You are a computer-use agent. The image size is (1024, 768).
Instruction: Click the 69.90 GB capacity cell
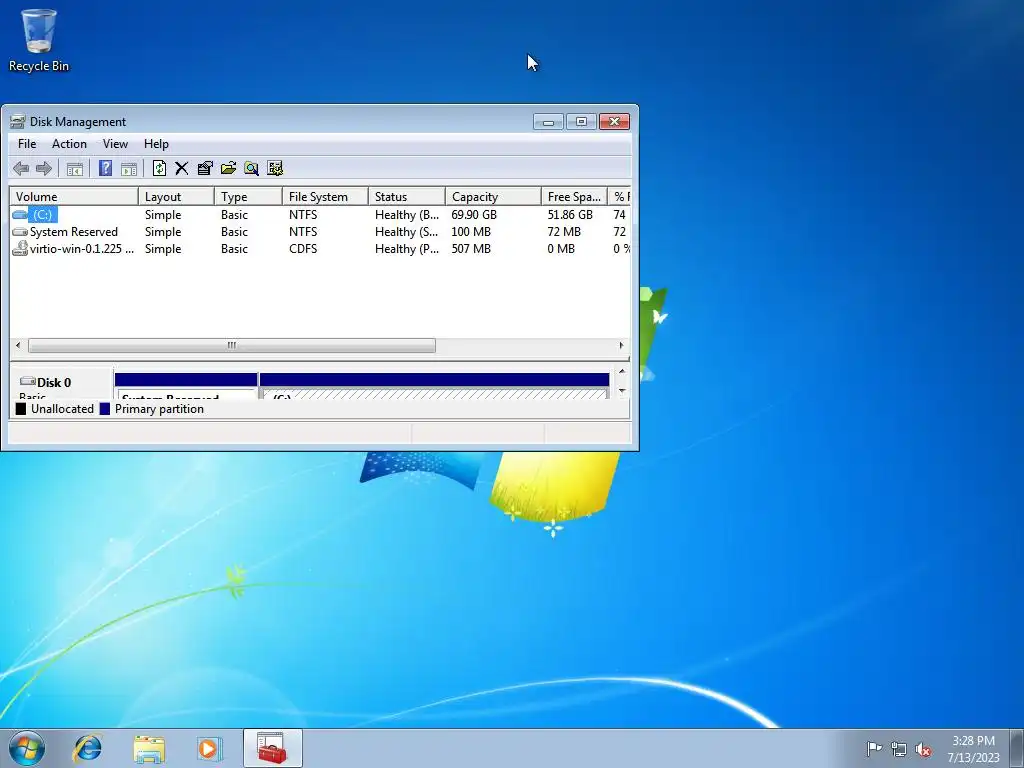(x=474, y=215)
